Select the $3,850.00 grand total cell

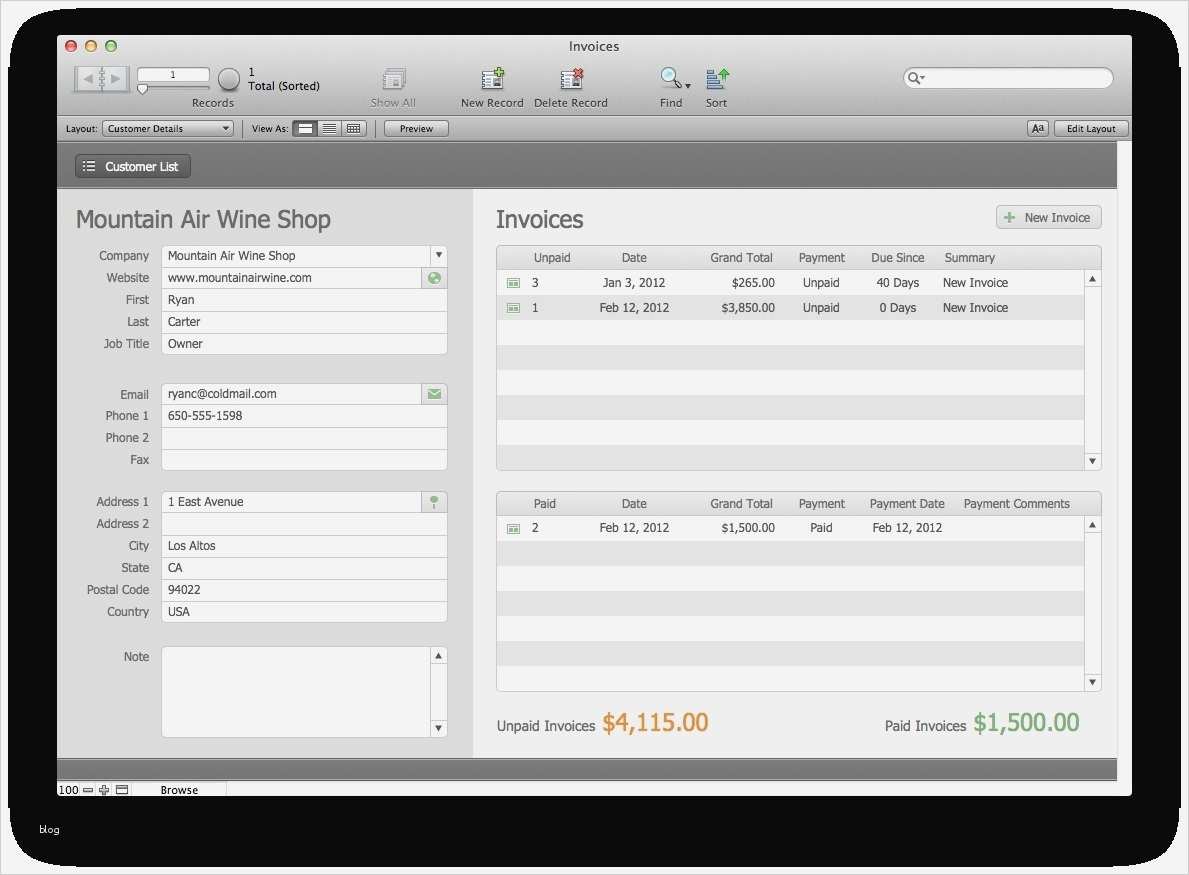click(748, 308)
